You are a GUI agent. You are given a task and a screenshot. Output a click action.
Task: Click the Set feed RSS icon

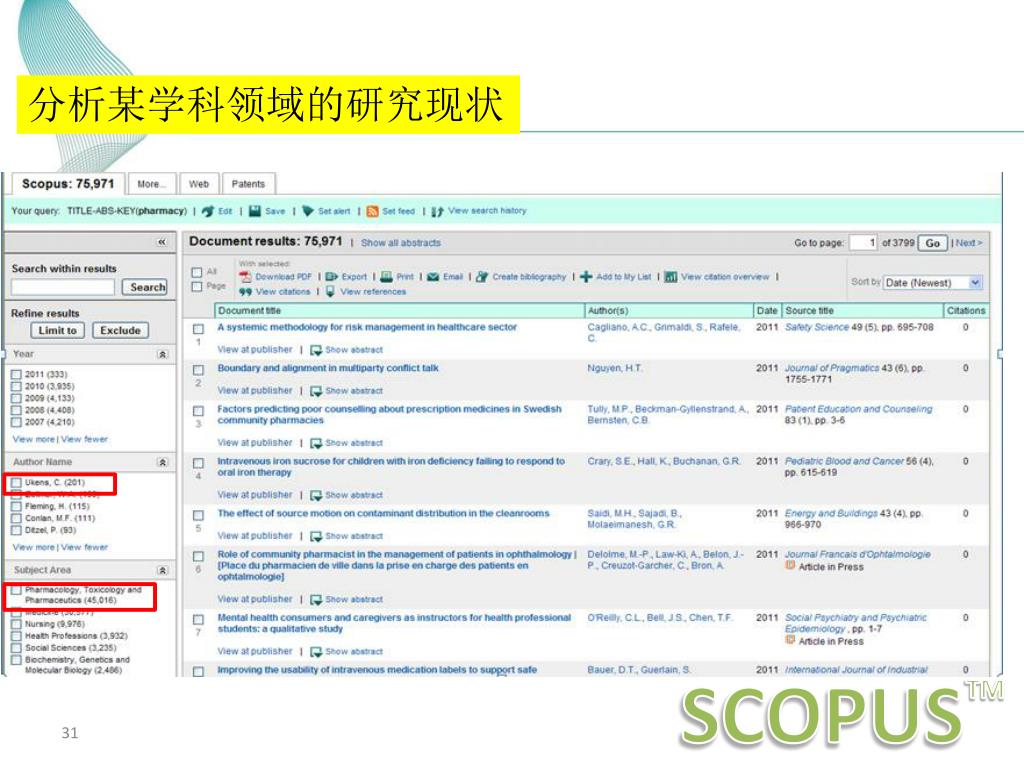(x=373, y=211)
